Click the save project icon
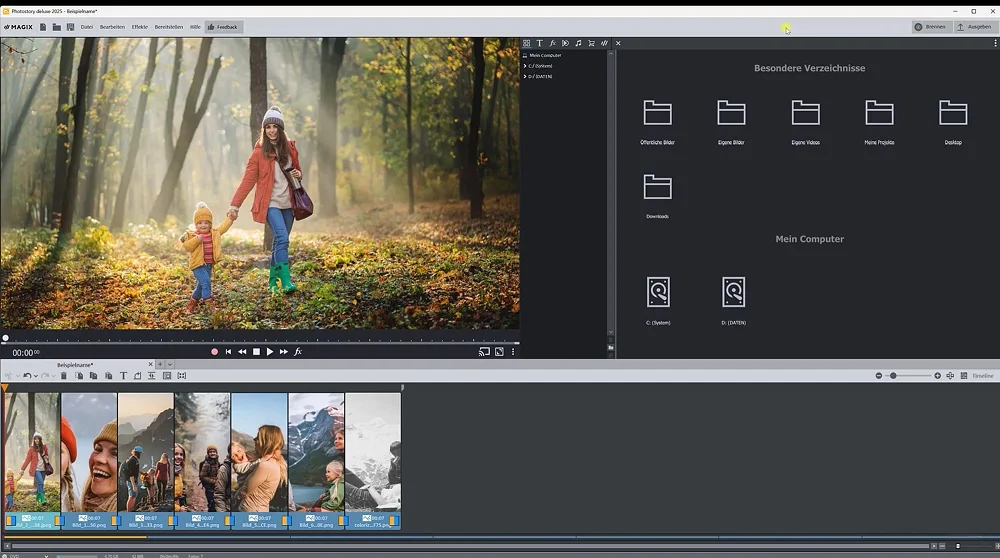 [x=70, y=27]
